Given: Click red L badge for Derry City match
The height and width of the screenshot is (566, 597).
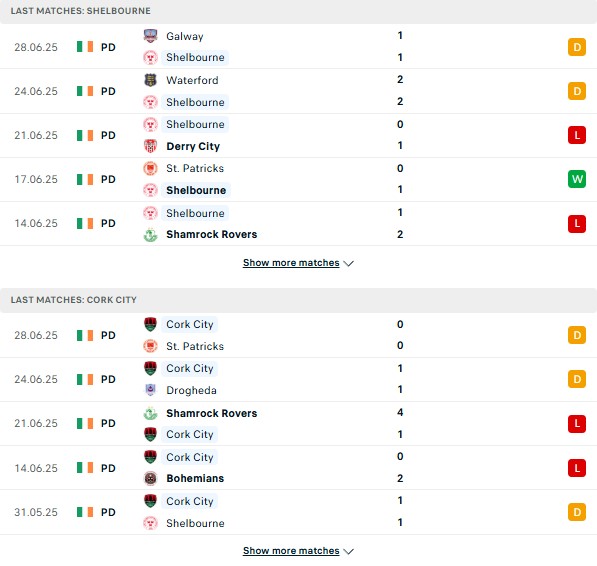Looking at the screenshot, I should tap(577, 135).
